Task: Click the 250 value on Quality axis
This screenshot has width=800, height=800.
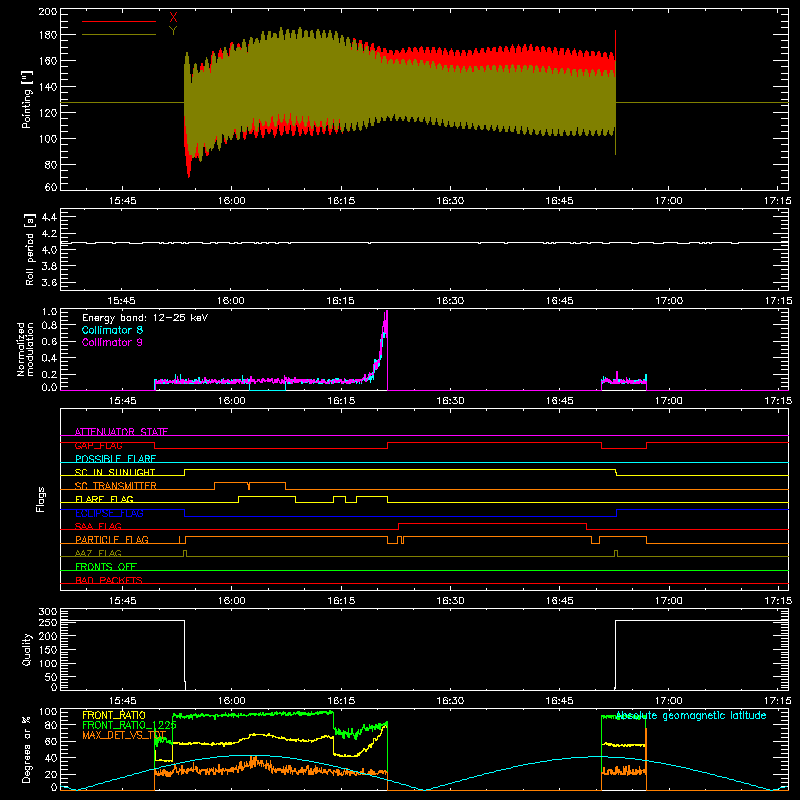Action: point(47,622)
